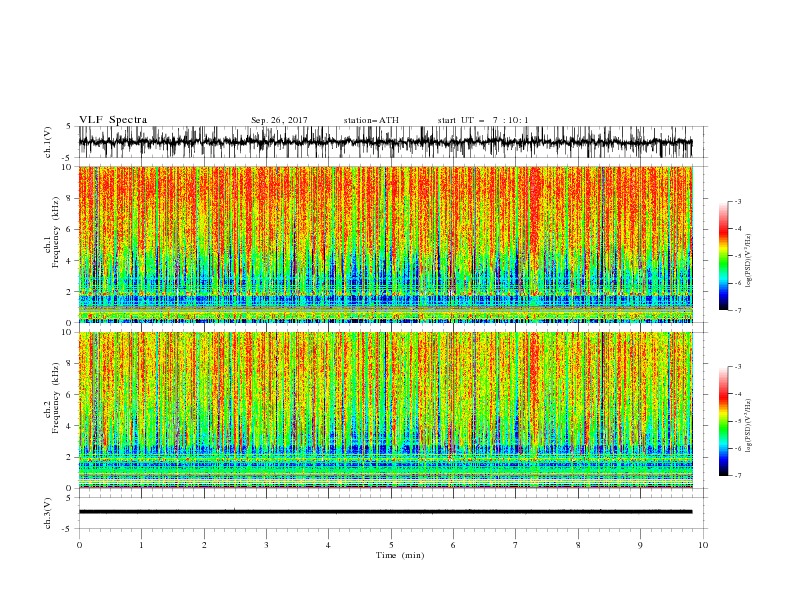Image resolution: width=792 pixels, height=612 pixels.
Task: Click inside the ch.1 spectrogram panel
Action: click(x=385, y=244)
